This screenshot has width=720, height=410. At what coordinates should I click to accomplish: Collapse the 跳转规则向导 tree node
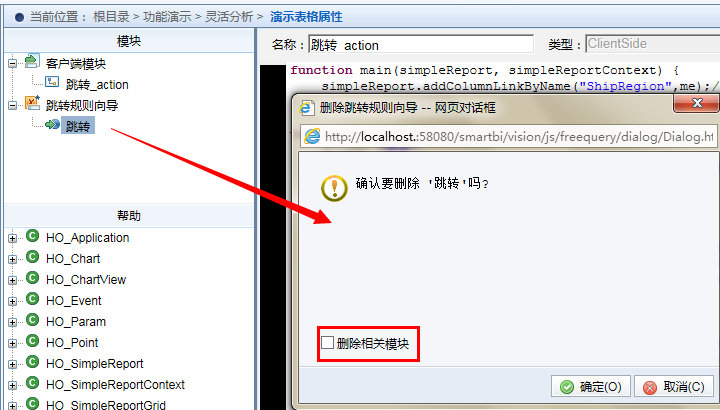click(12, 106)
